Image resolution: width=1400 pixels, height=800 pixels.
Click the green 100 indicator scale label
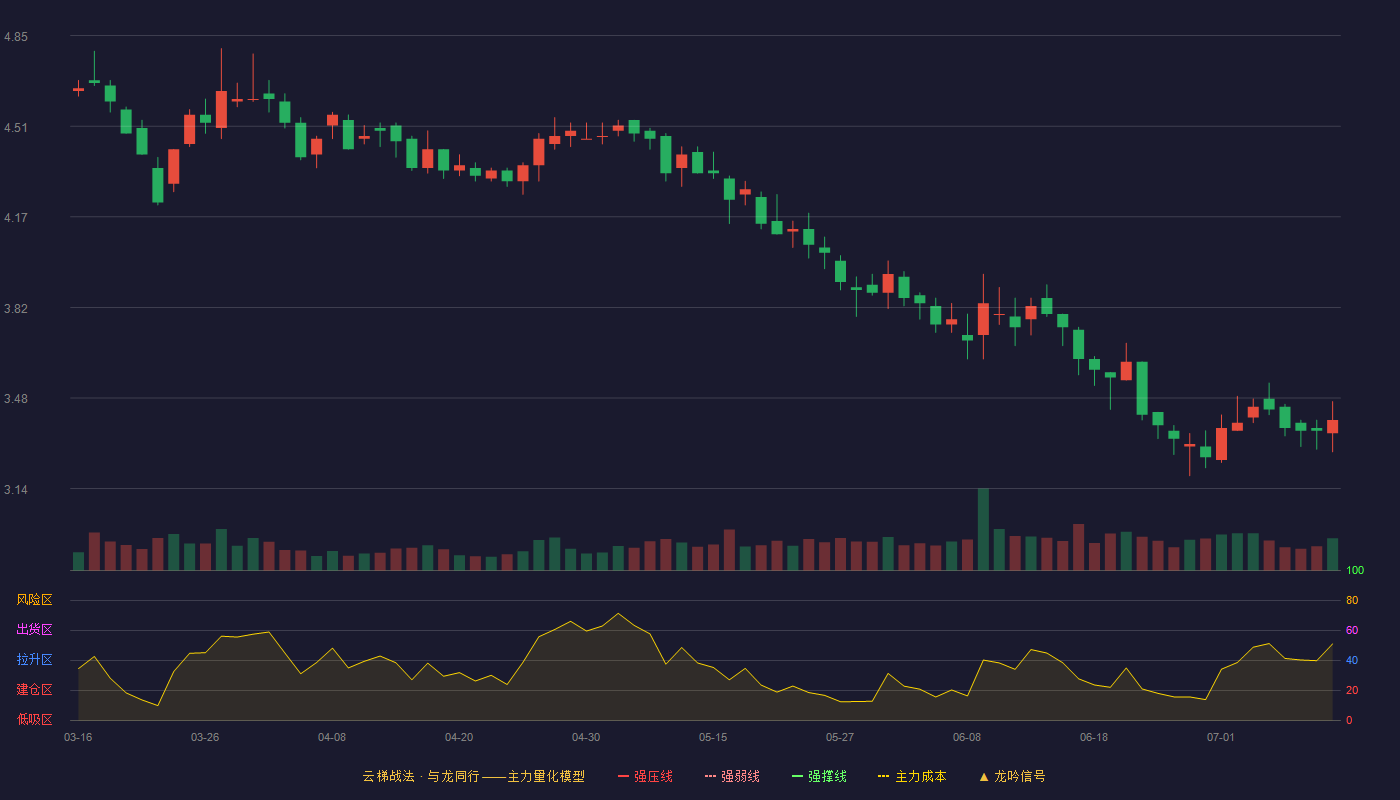(1355, 571)
